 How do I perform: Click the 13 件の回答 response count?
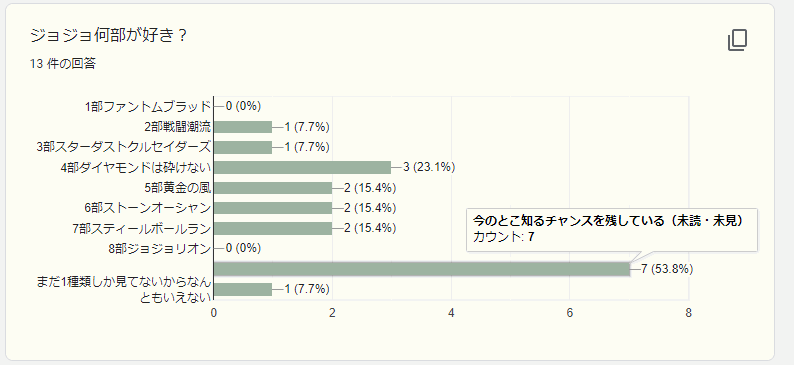(x=63, y=64)
